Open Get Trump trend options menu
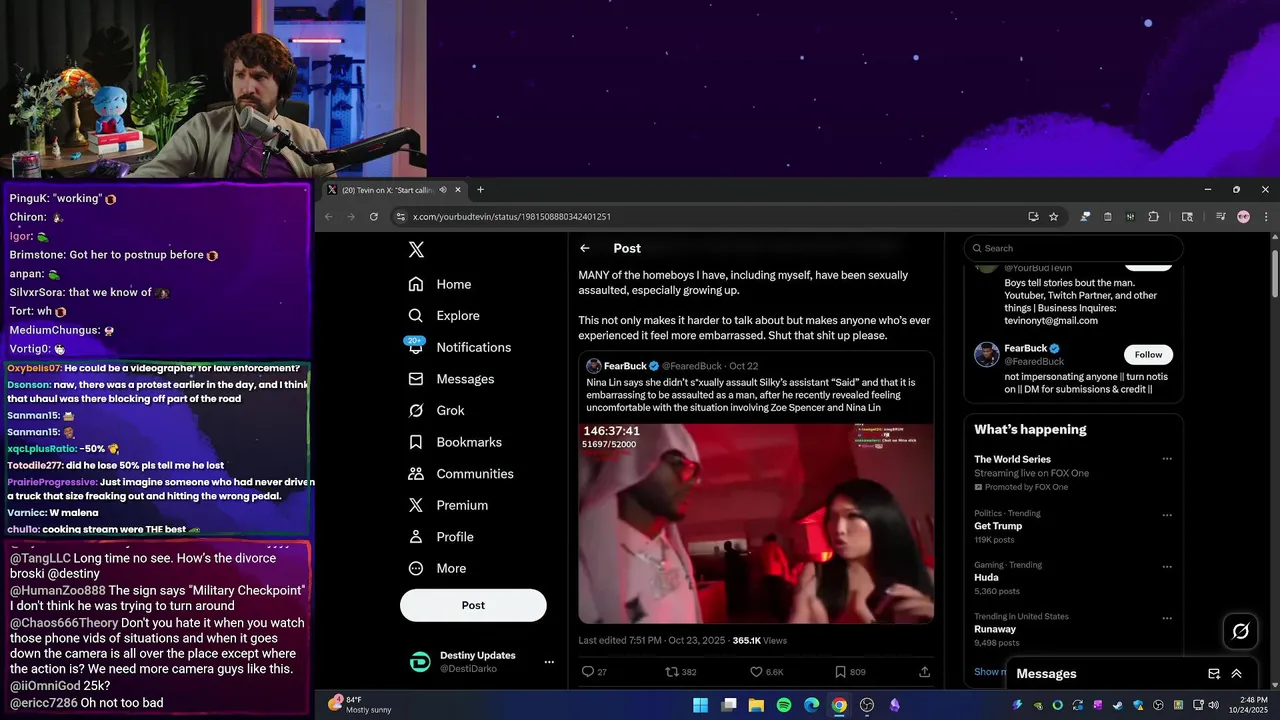The height and width of the screenshot is (720, 1280). 1166,516
